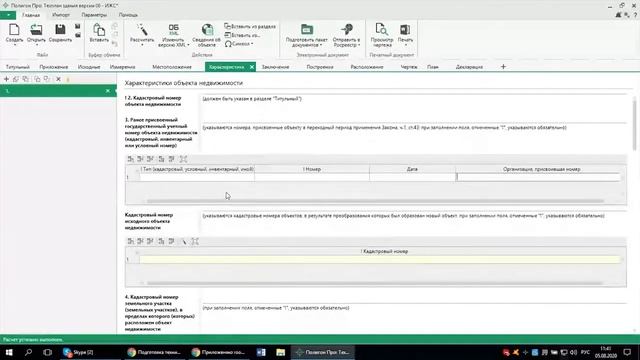The height and width of the screenshot is (360, 640).
Task: Add a new section with plus tab
Action: pyautogui.click(x=503, y=67)
